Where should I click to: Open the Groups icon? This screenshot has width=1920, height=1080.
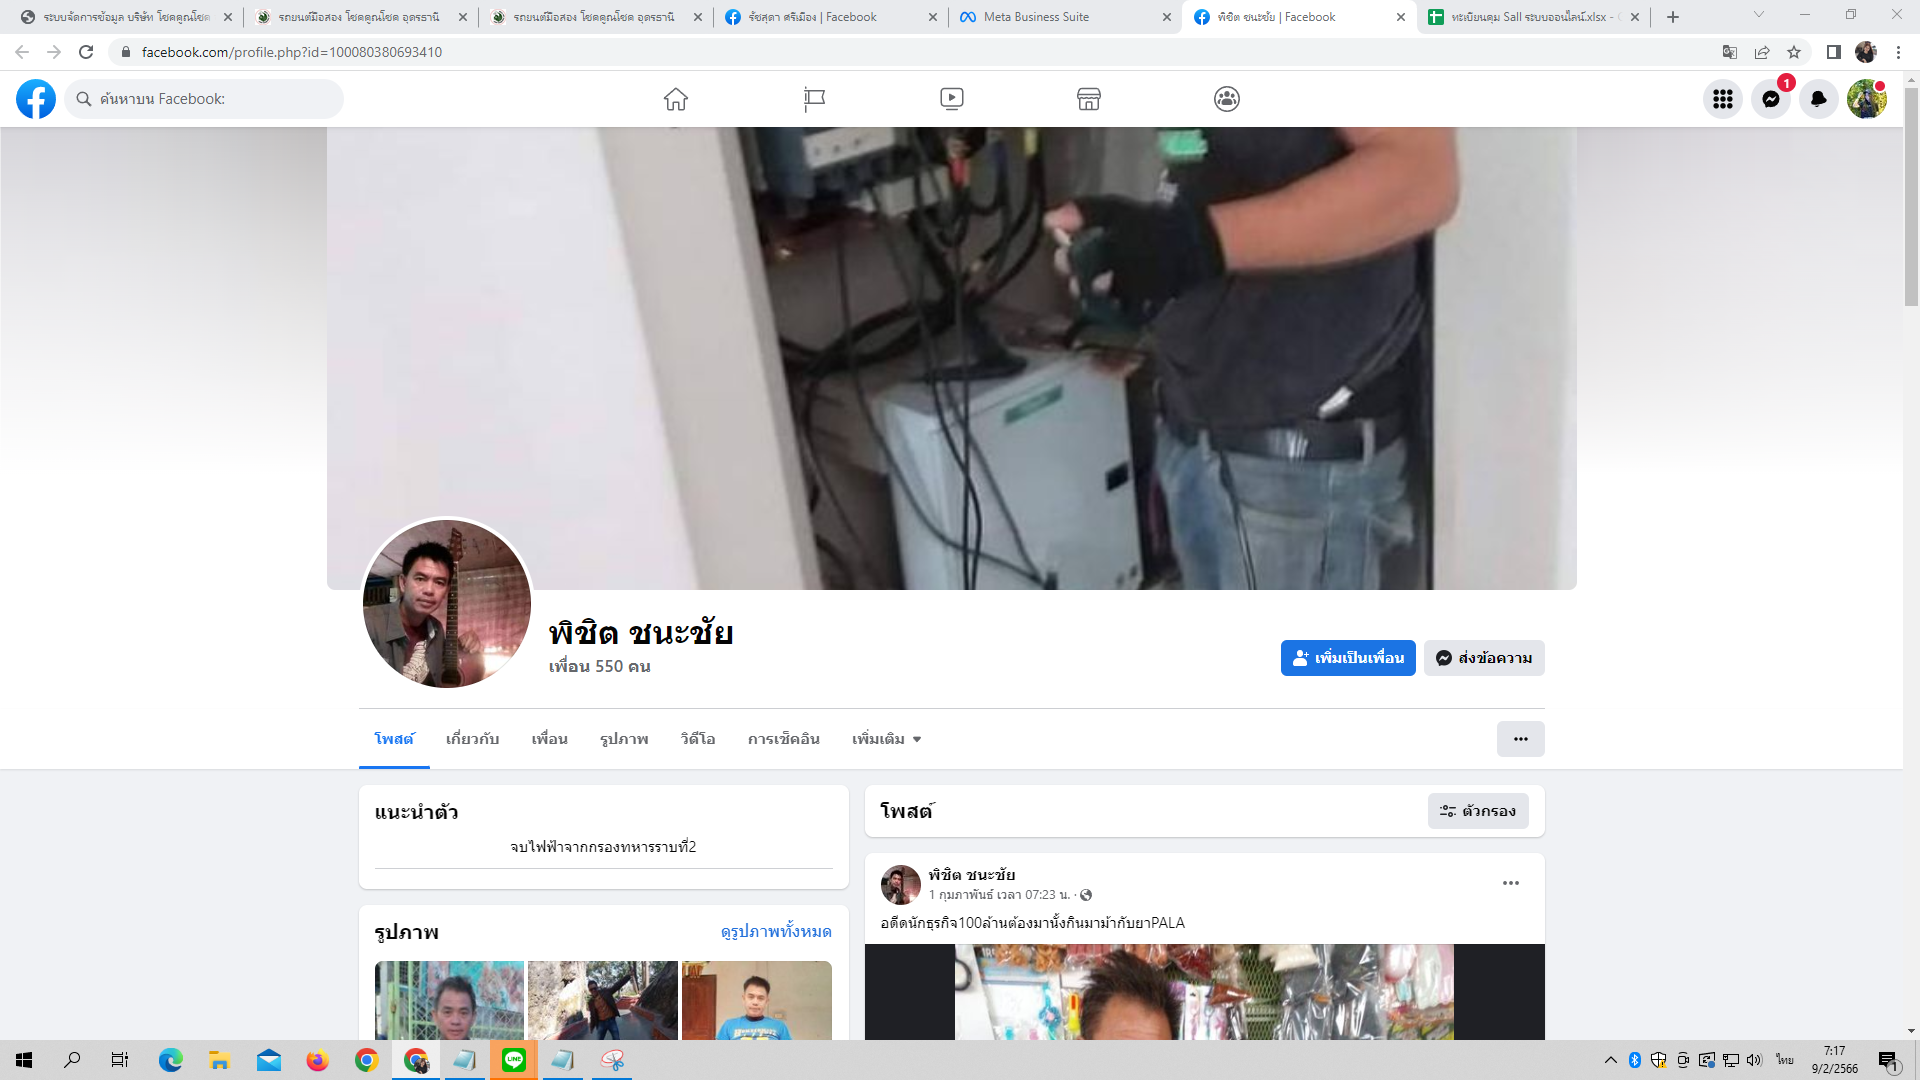pos(1227,99)
